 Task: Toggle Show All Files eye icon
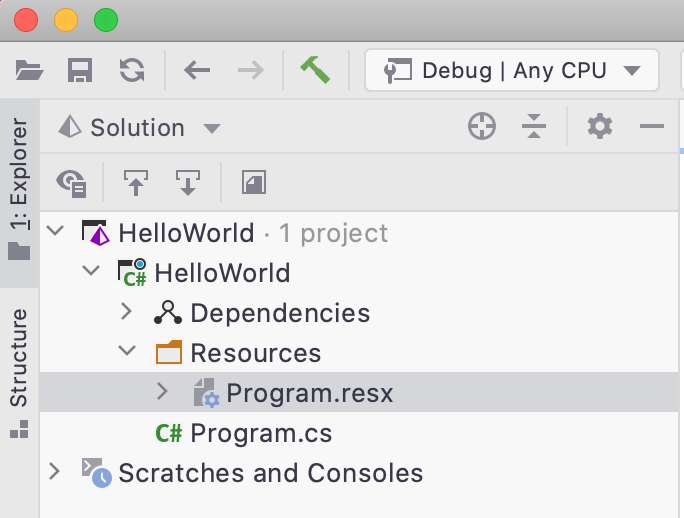(72, 182)
